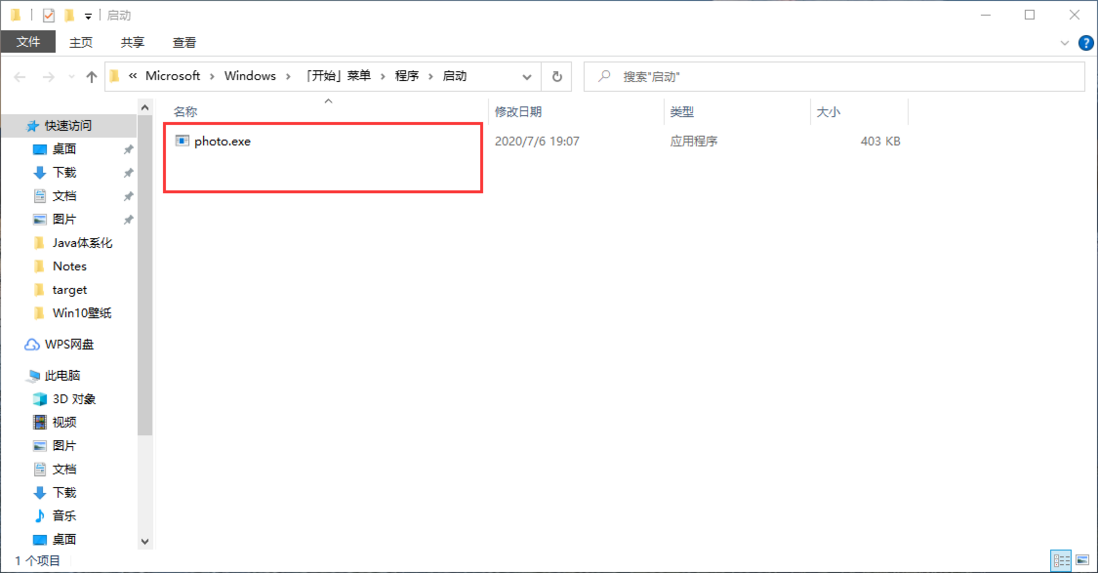The width and height of the screenshot is (1098, 573).
Task: Open the Win10壁纸 folder
Action: coord(81,312)
